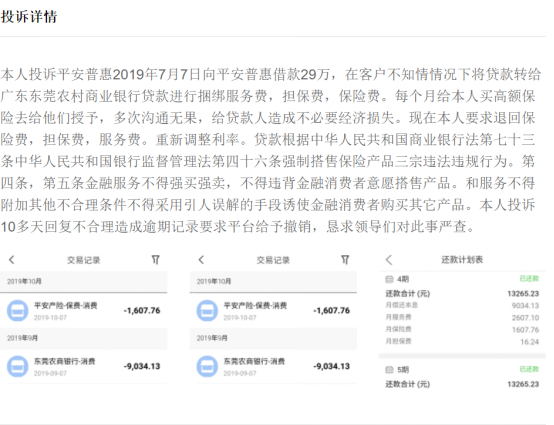Click amount -9,034.13 in left screenshot
This screenshot has width=554, height=425.
pyautogui.click(x=142, y=366)
